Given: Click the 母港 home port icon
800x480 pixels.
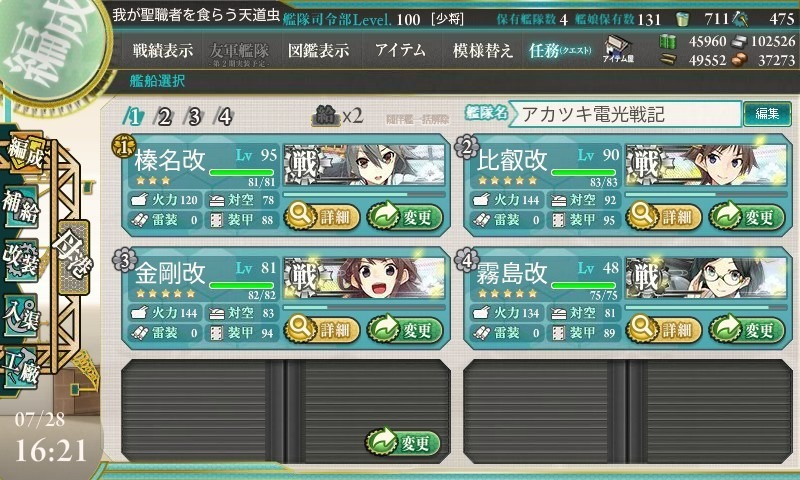Looking at the screenshot, I should (73, 256).
